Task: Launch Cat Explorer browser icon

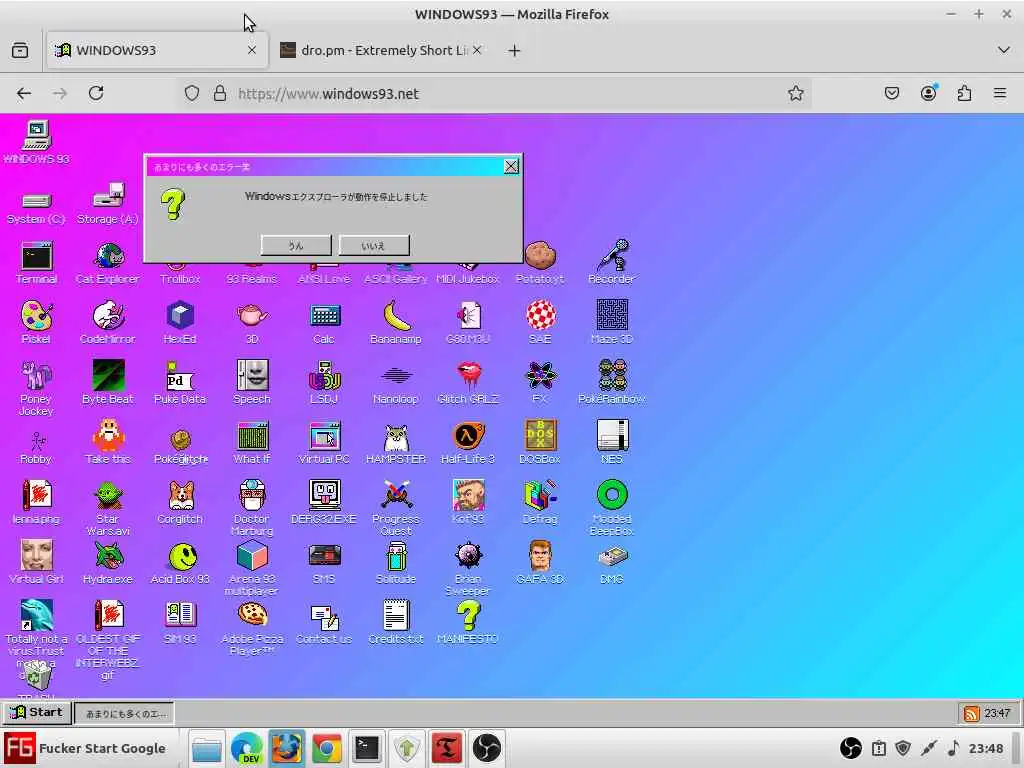Action: click(x=108, y=263)
